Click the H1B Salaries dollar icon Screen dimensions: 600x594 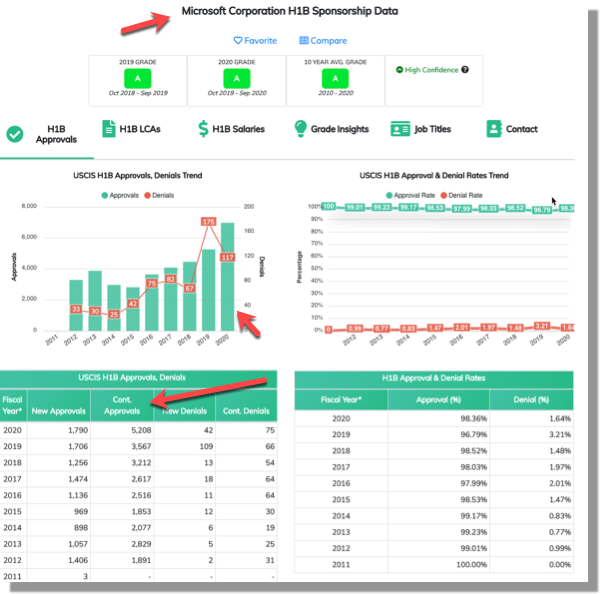pos(203,129)
